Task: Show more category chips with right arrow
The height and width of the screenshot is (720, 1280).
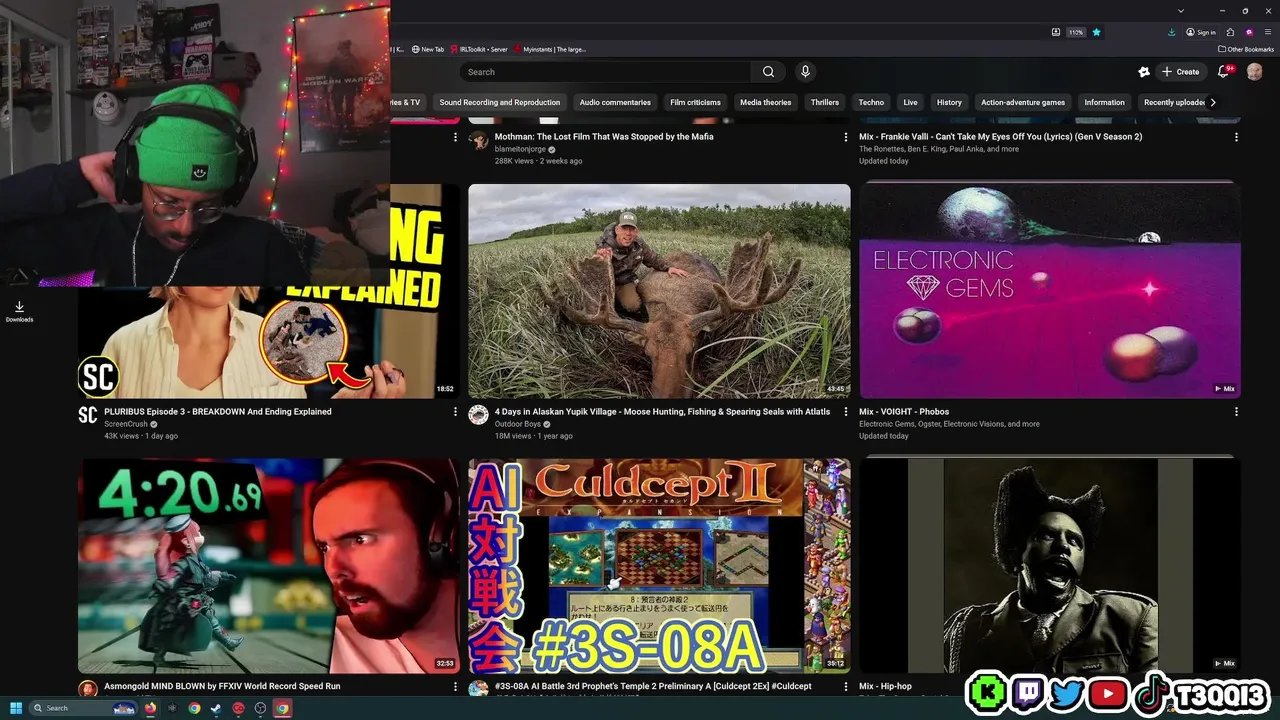Action: 1213,102
